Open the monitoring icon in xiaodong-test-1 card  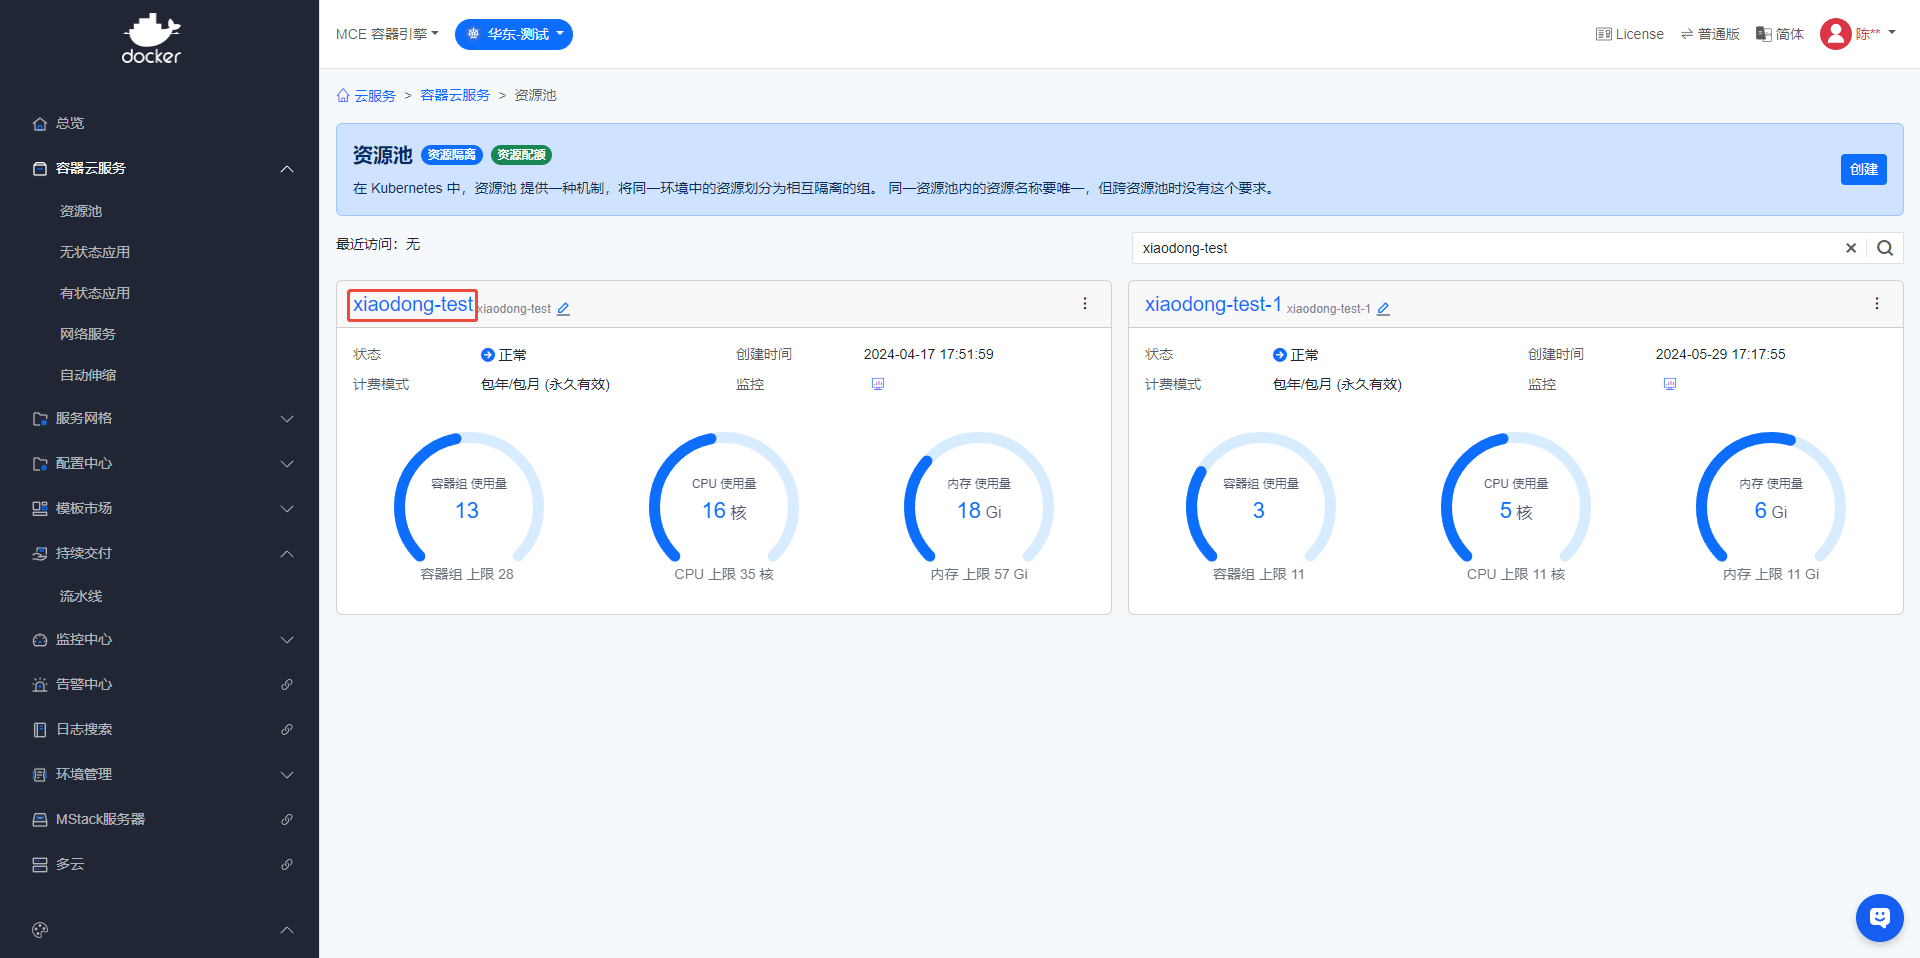point(1670,384)
